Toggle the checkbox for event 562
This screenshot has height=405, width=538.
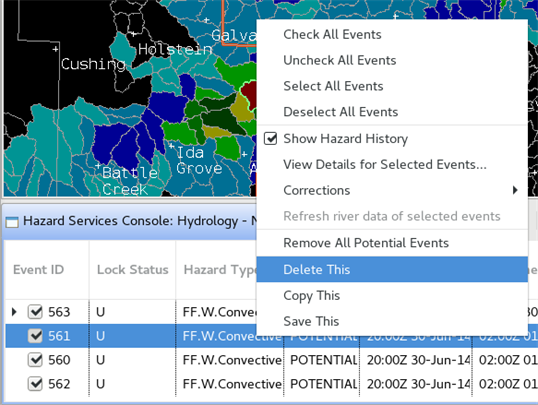click(x=35, y=384)
